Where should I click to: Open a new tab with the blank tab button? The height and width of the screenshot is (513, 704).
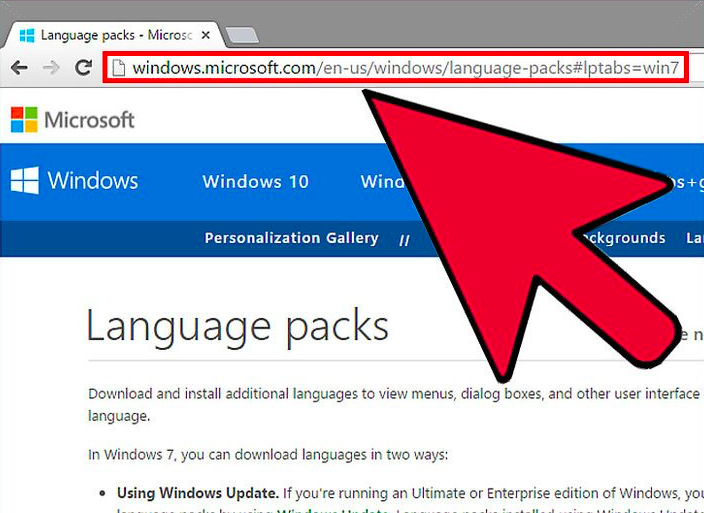point(242,36)
